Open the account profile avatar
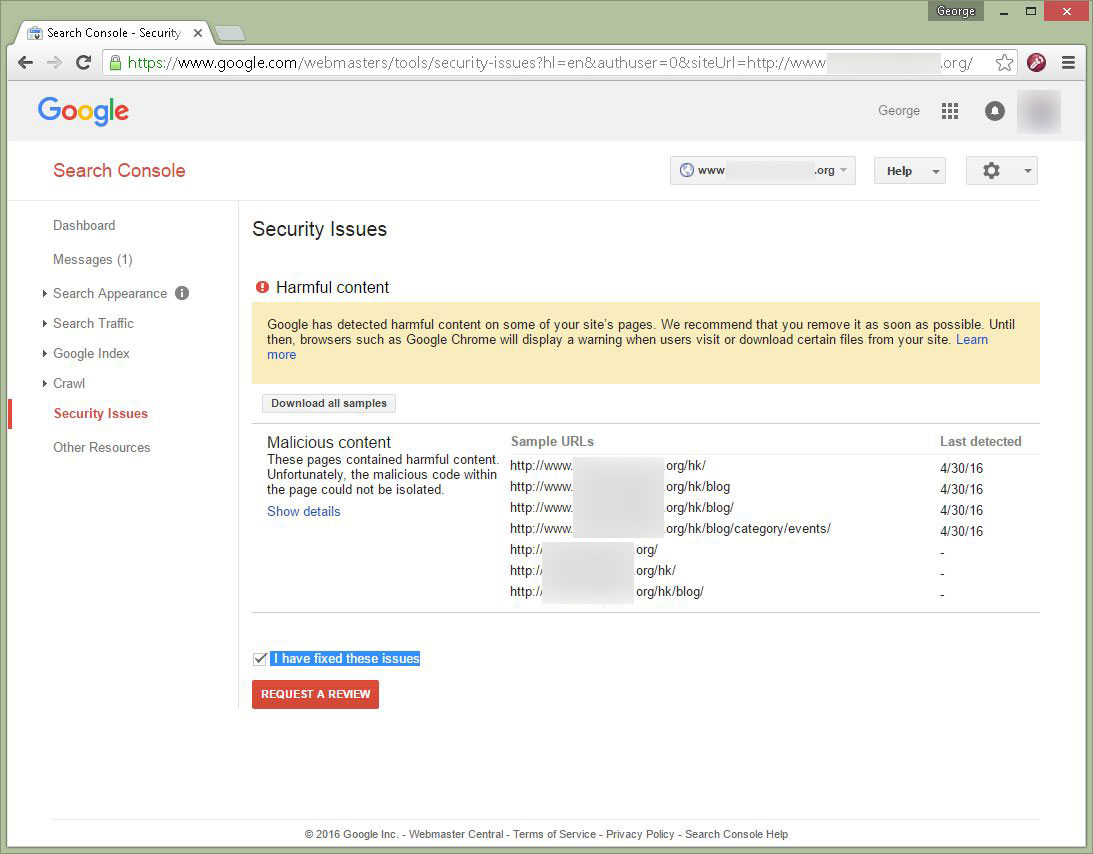Image resolution: width=1093 pixels, height=854 pixels. click(x=1039, y=112)
